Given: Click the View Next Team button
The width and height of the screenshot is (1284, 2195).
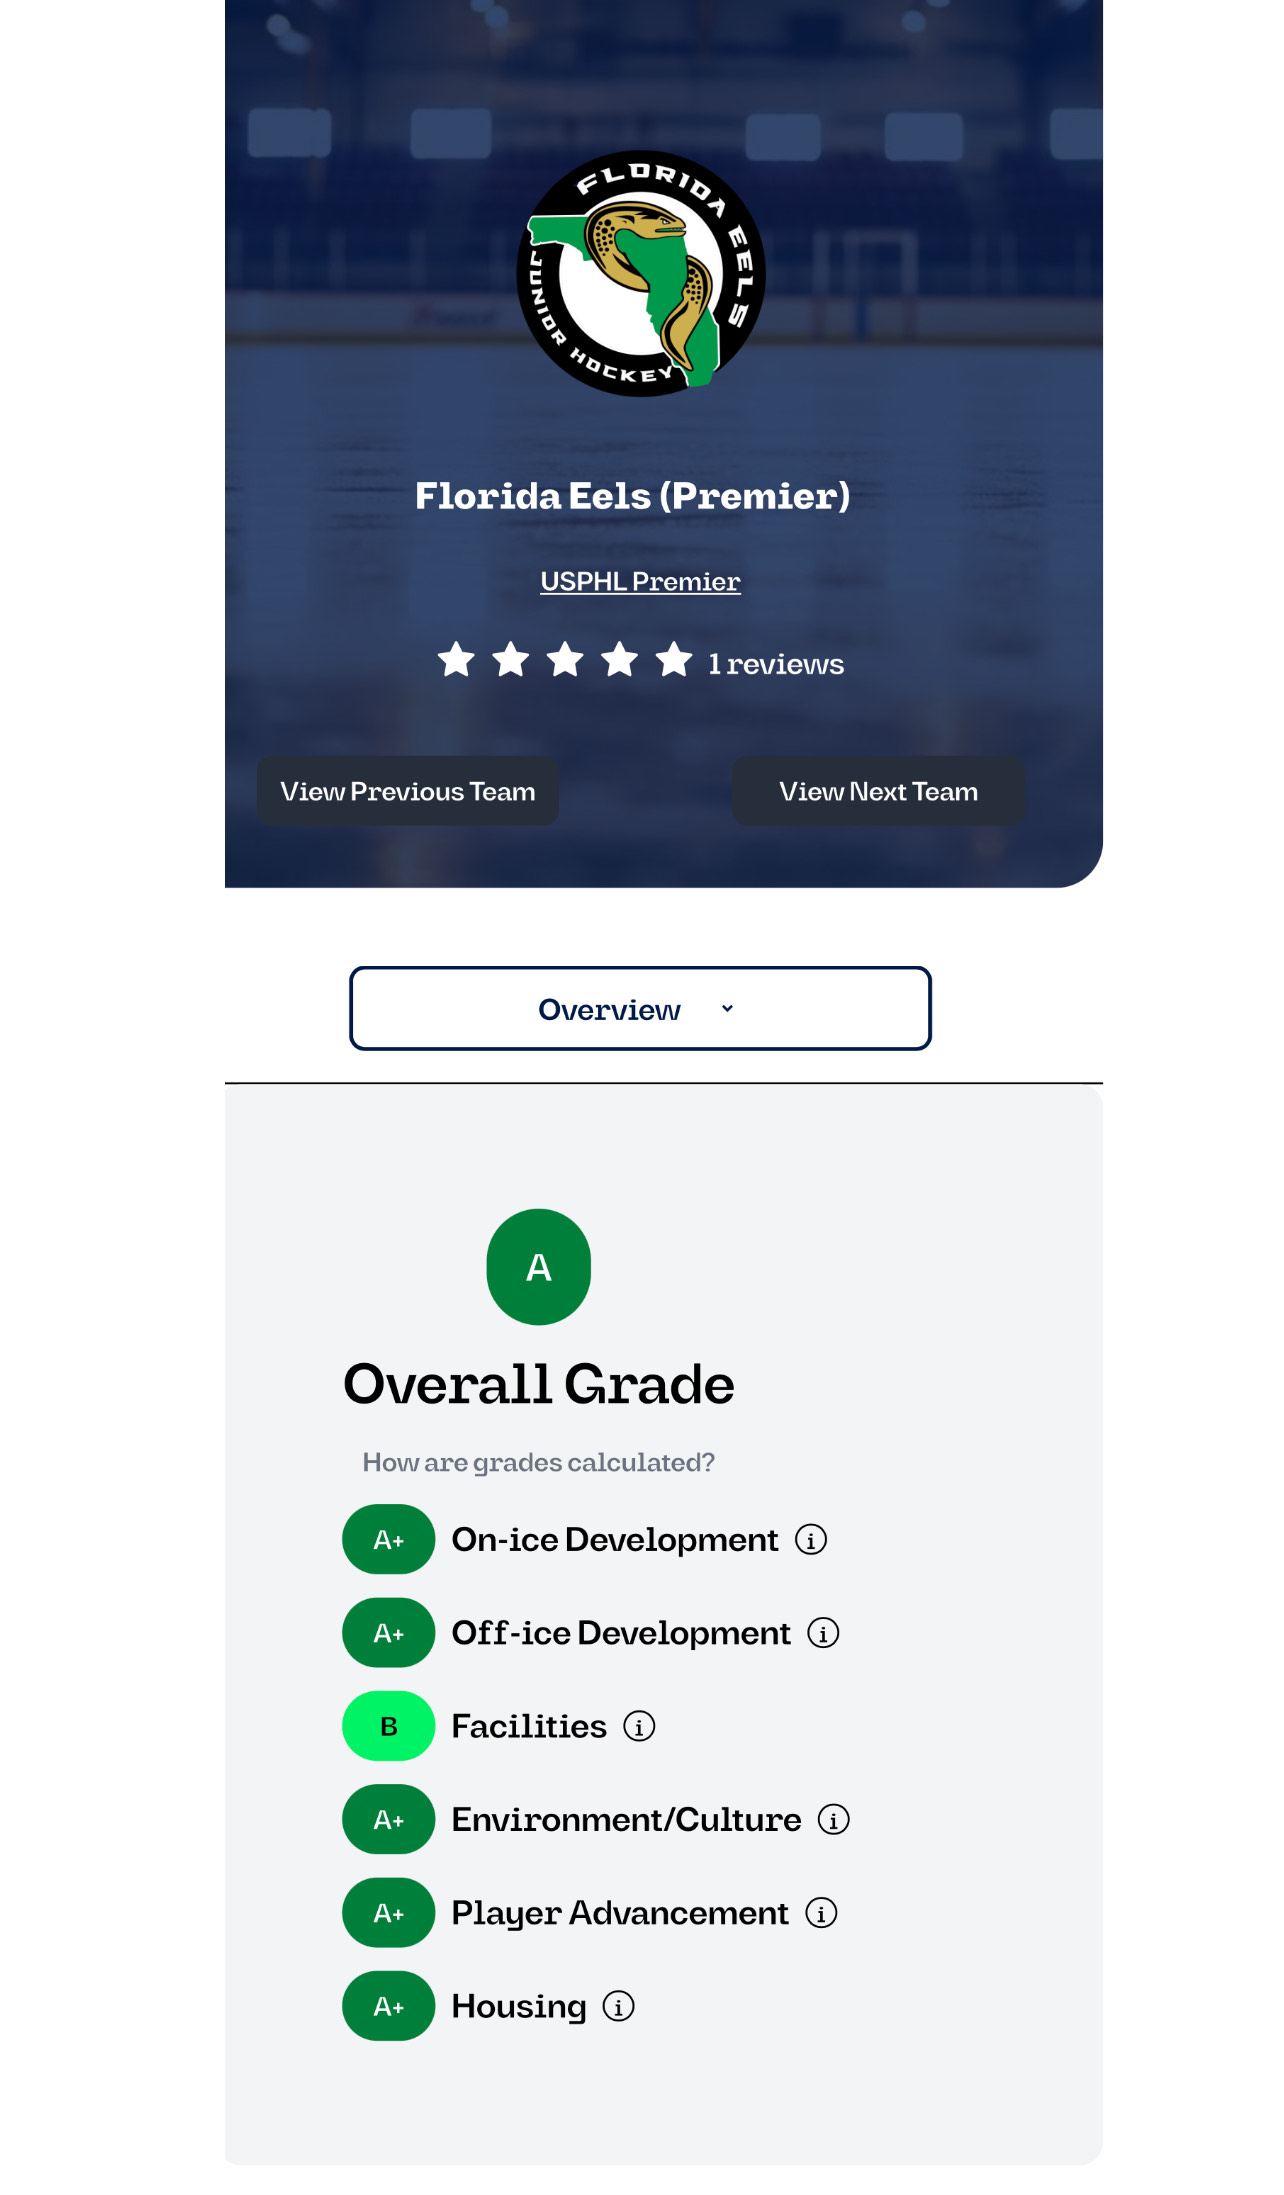Looking at the screenshot, I should pyautogui.click(x=878, y=791).
